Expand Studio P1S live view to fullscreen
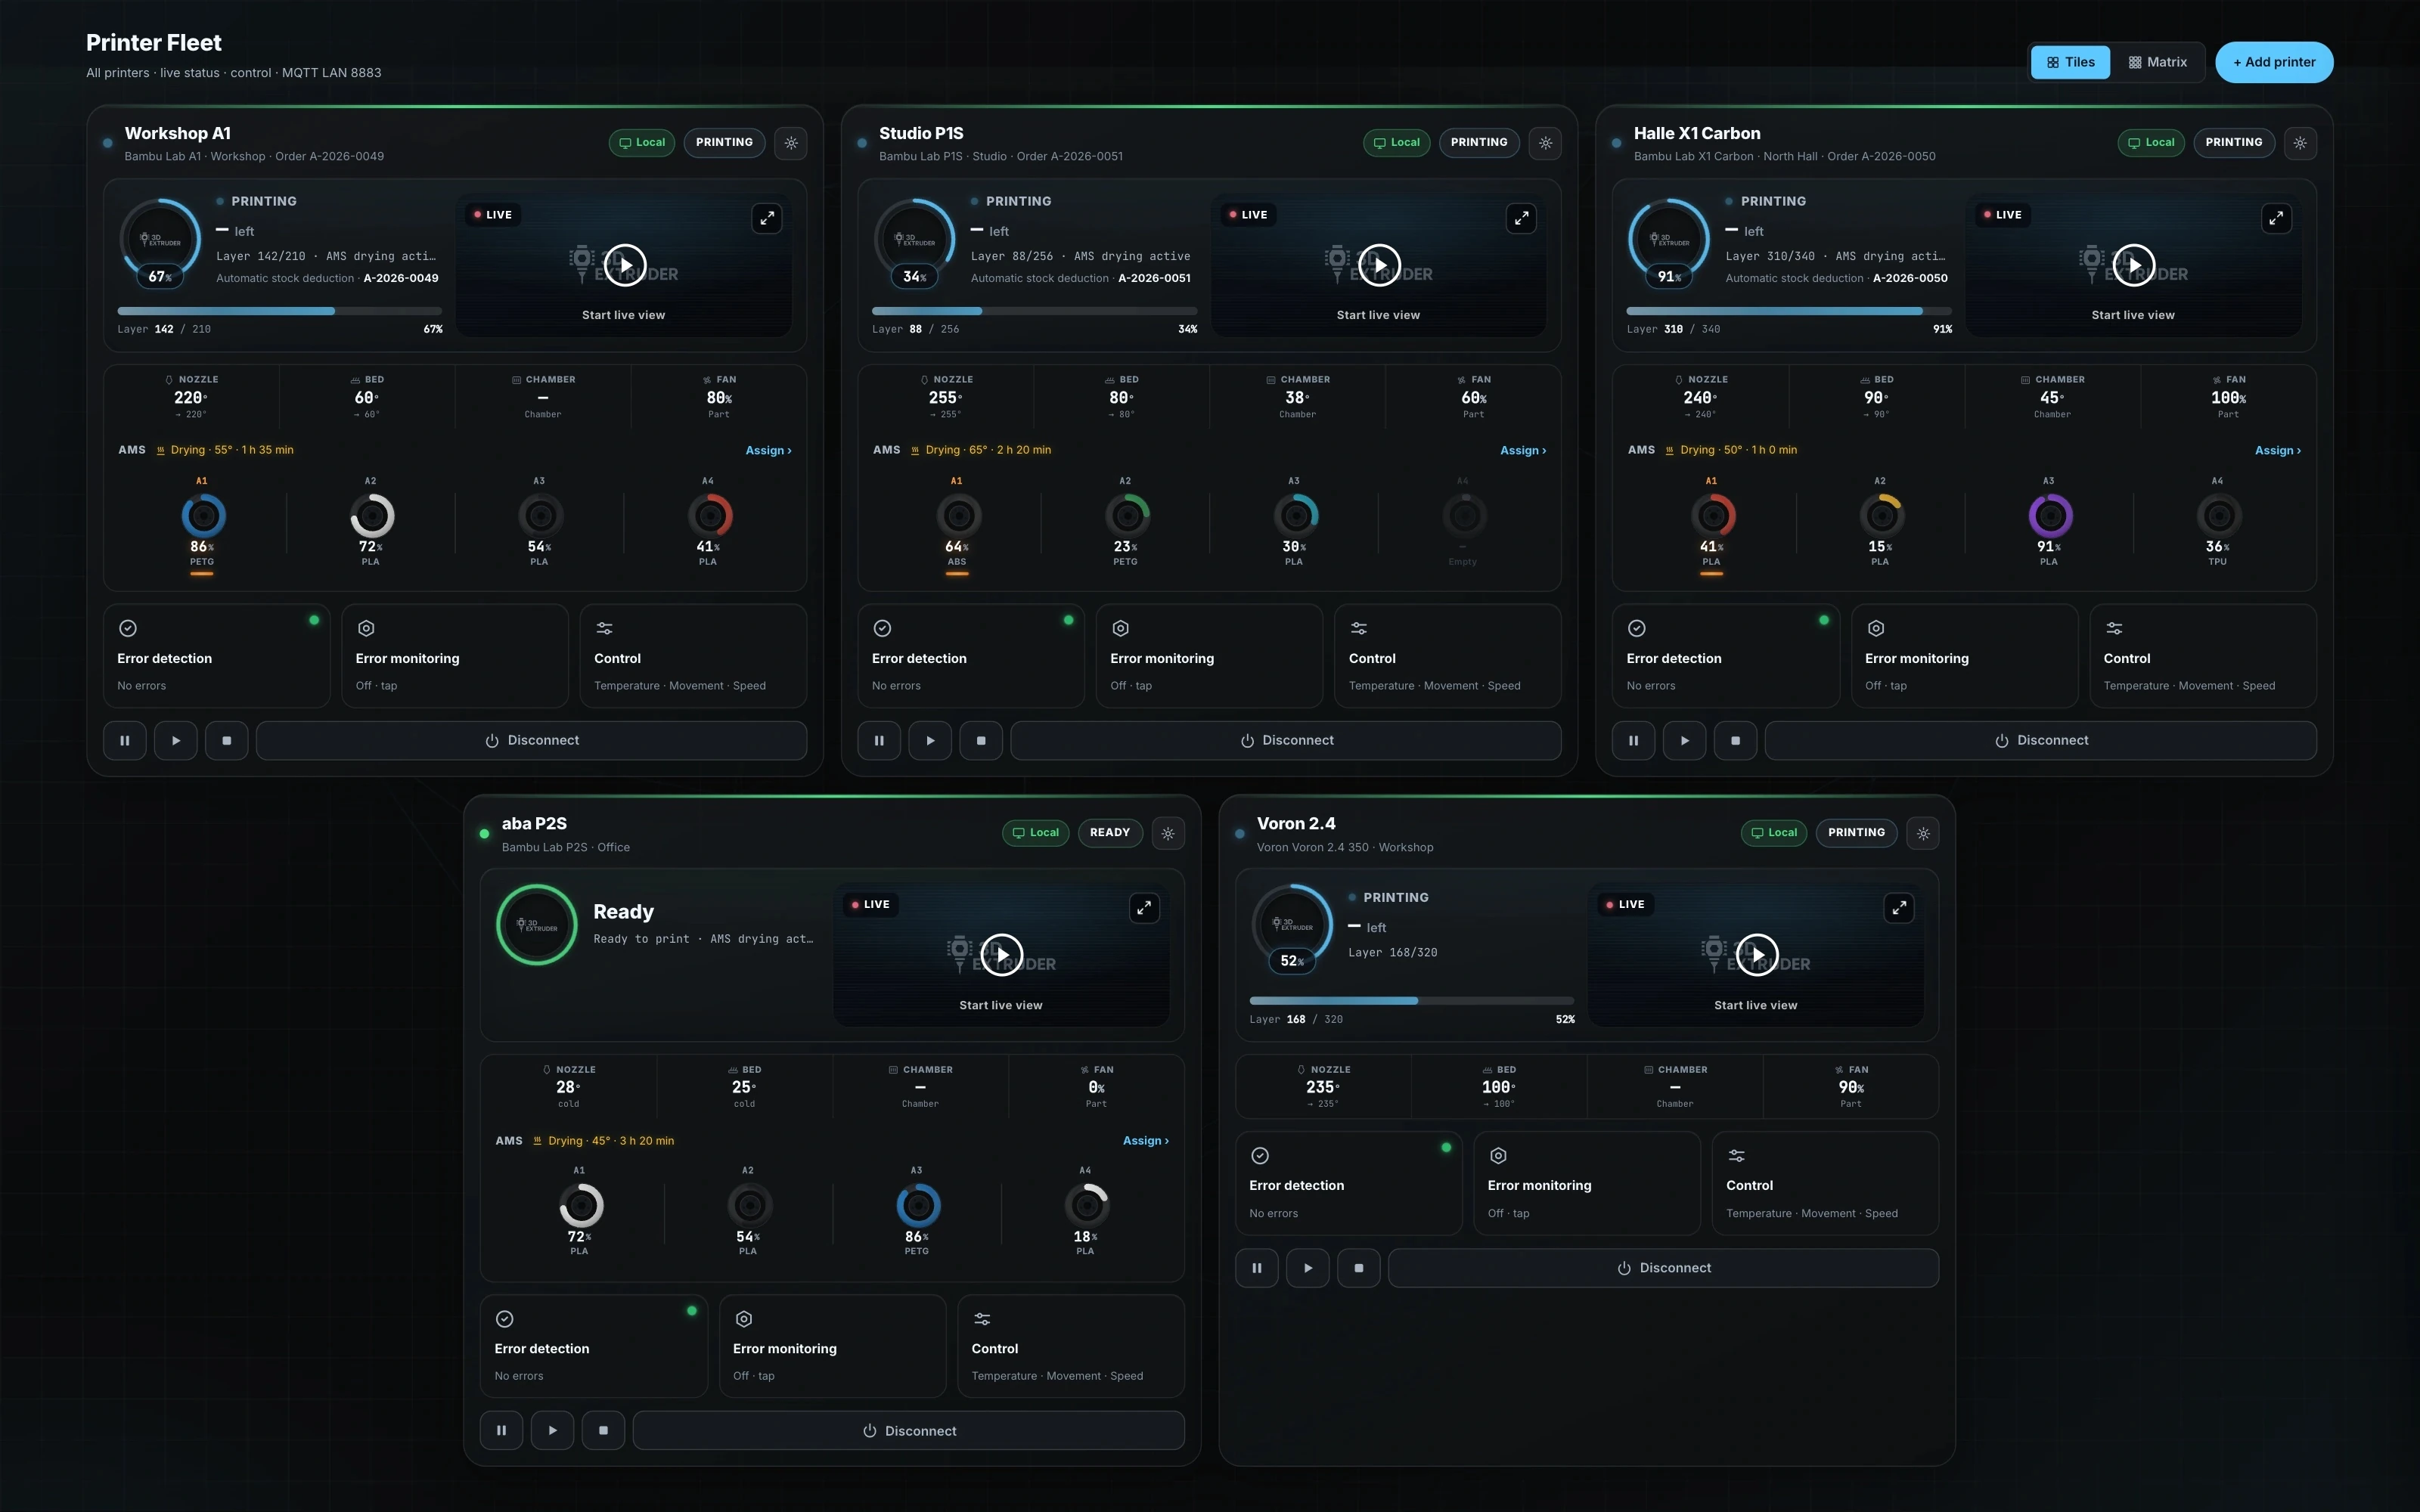This screenshot has width=2420, height=1512. [1521, 218]
